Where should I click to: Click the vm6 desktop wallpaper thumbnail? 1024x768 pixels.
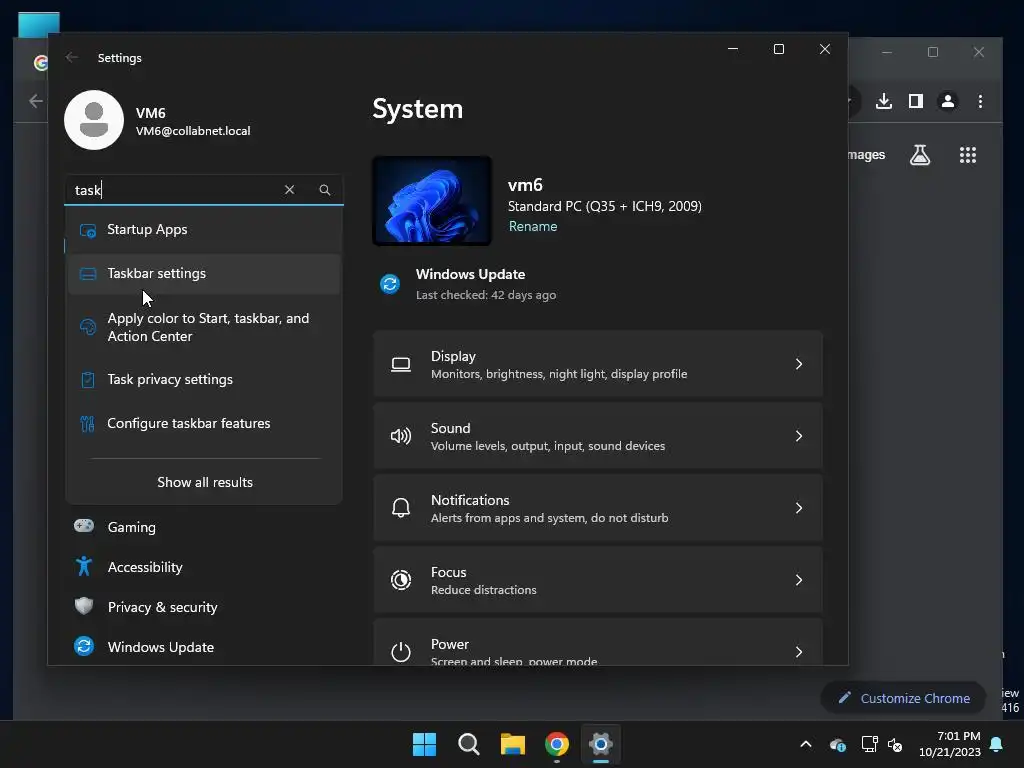tap(432, 200)
